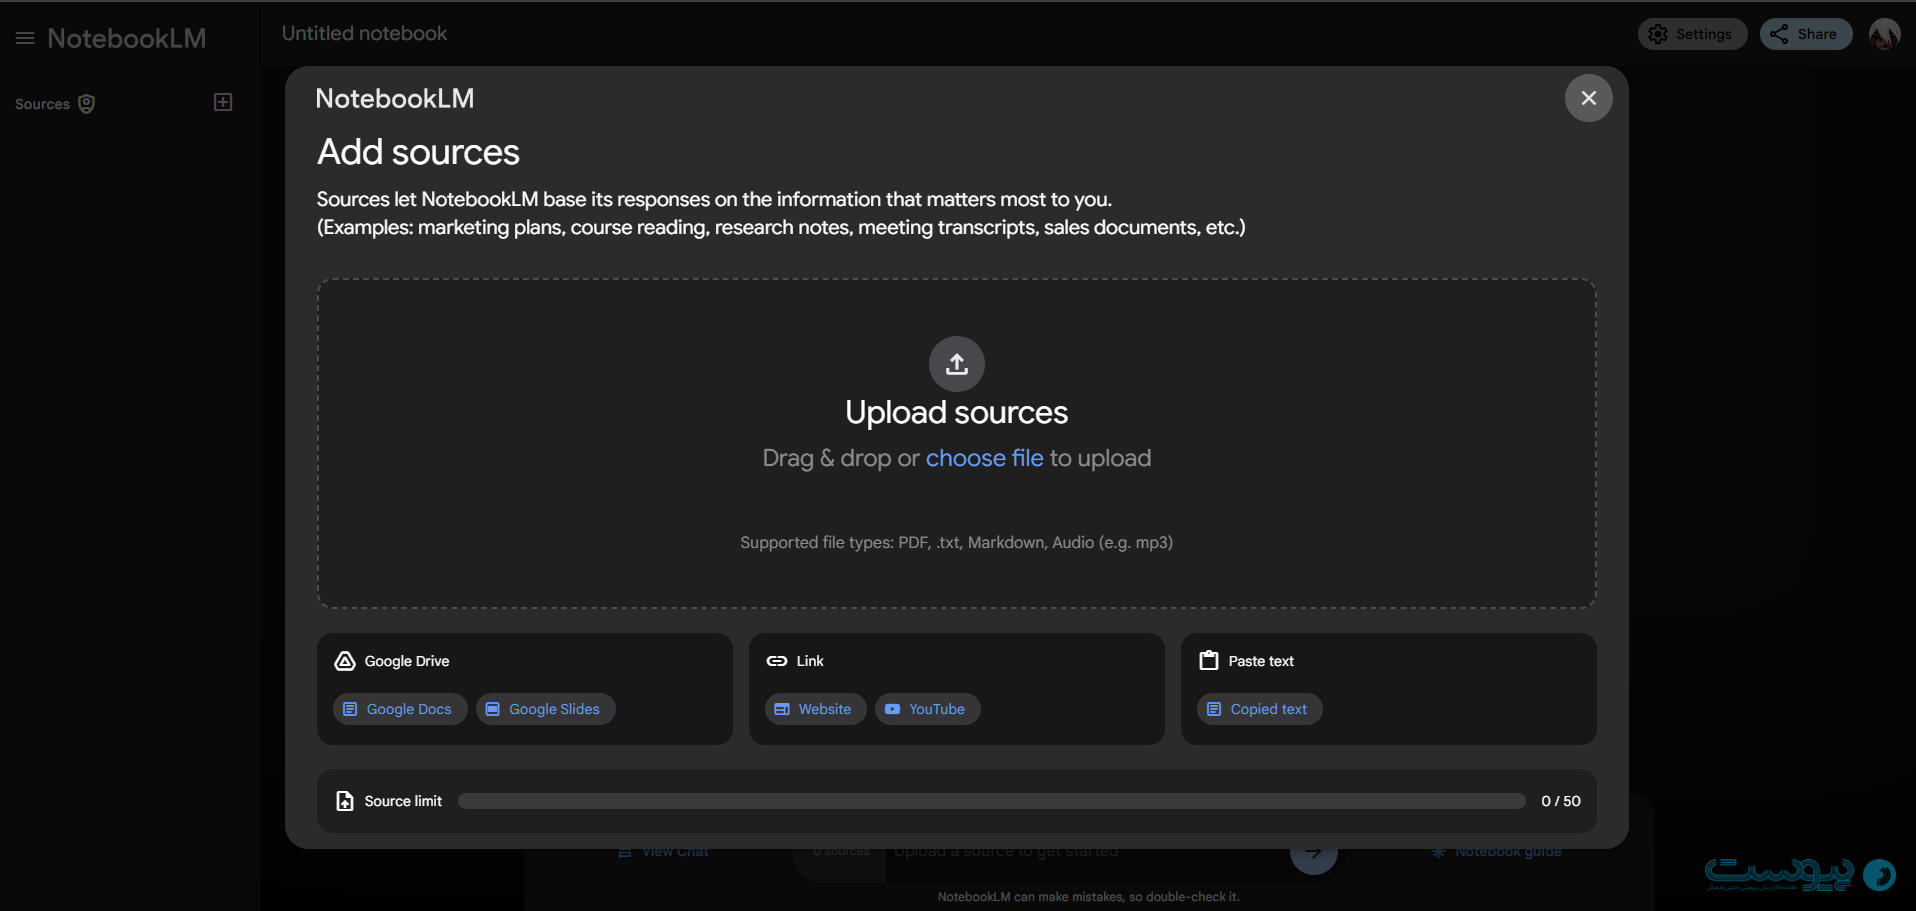This screenshot has width=1916, height=911.
Task: Add a YouTube link source
Action: pos(927,709)
